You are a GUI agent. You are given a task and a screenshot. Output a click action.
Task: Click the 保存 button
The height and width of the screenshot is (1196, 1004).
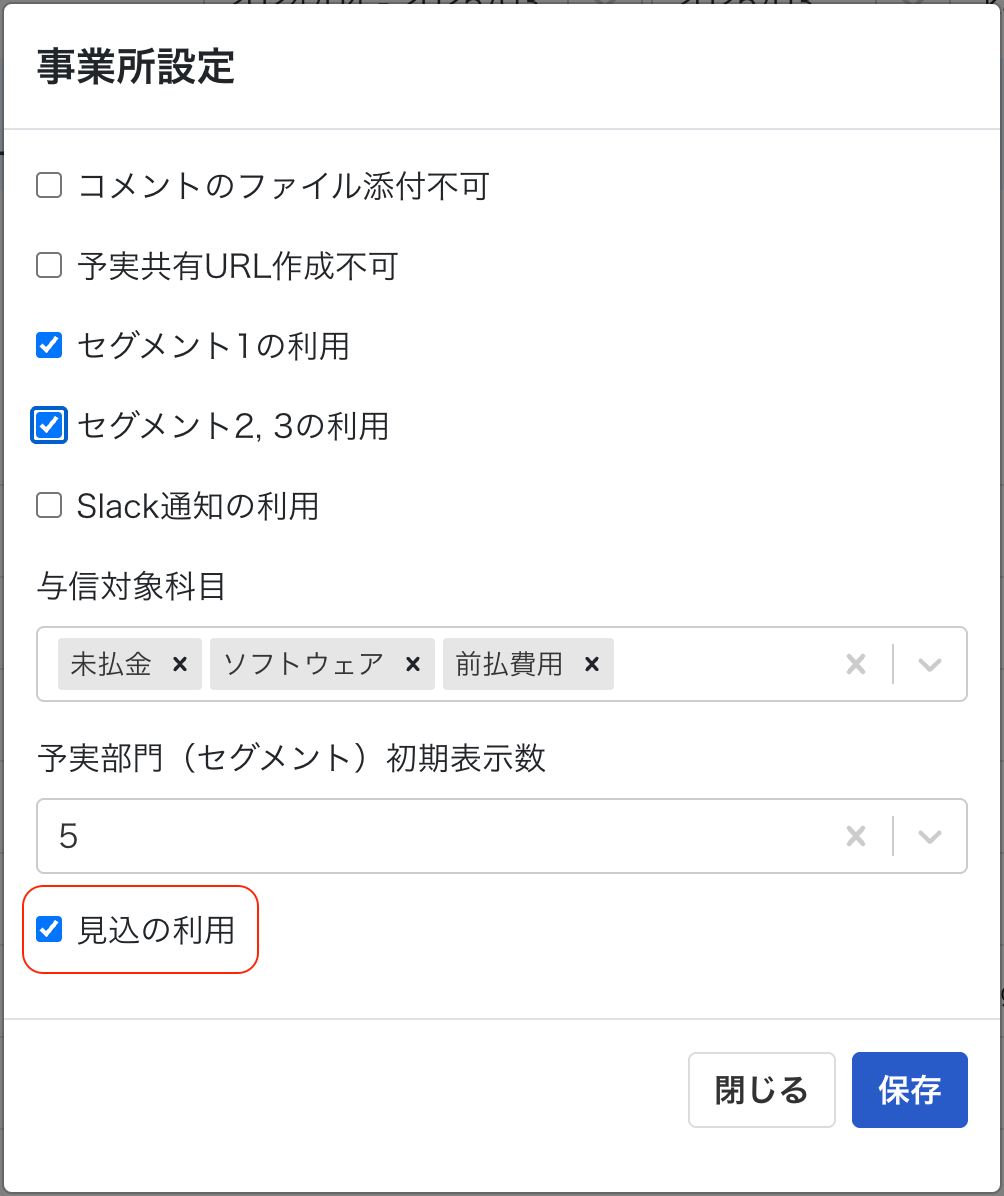coord(909,1090)
